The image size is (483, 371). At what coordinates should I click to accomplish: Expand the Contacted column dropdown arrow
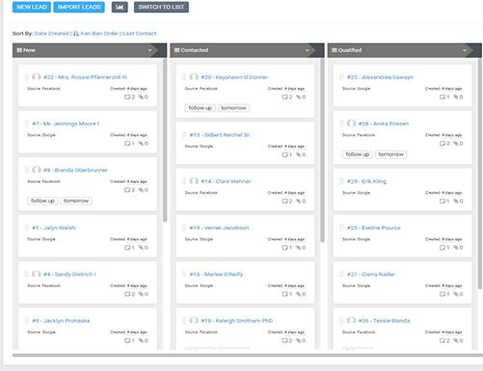click(x=307, y=50)
